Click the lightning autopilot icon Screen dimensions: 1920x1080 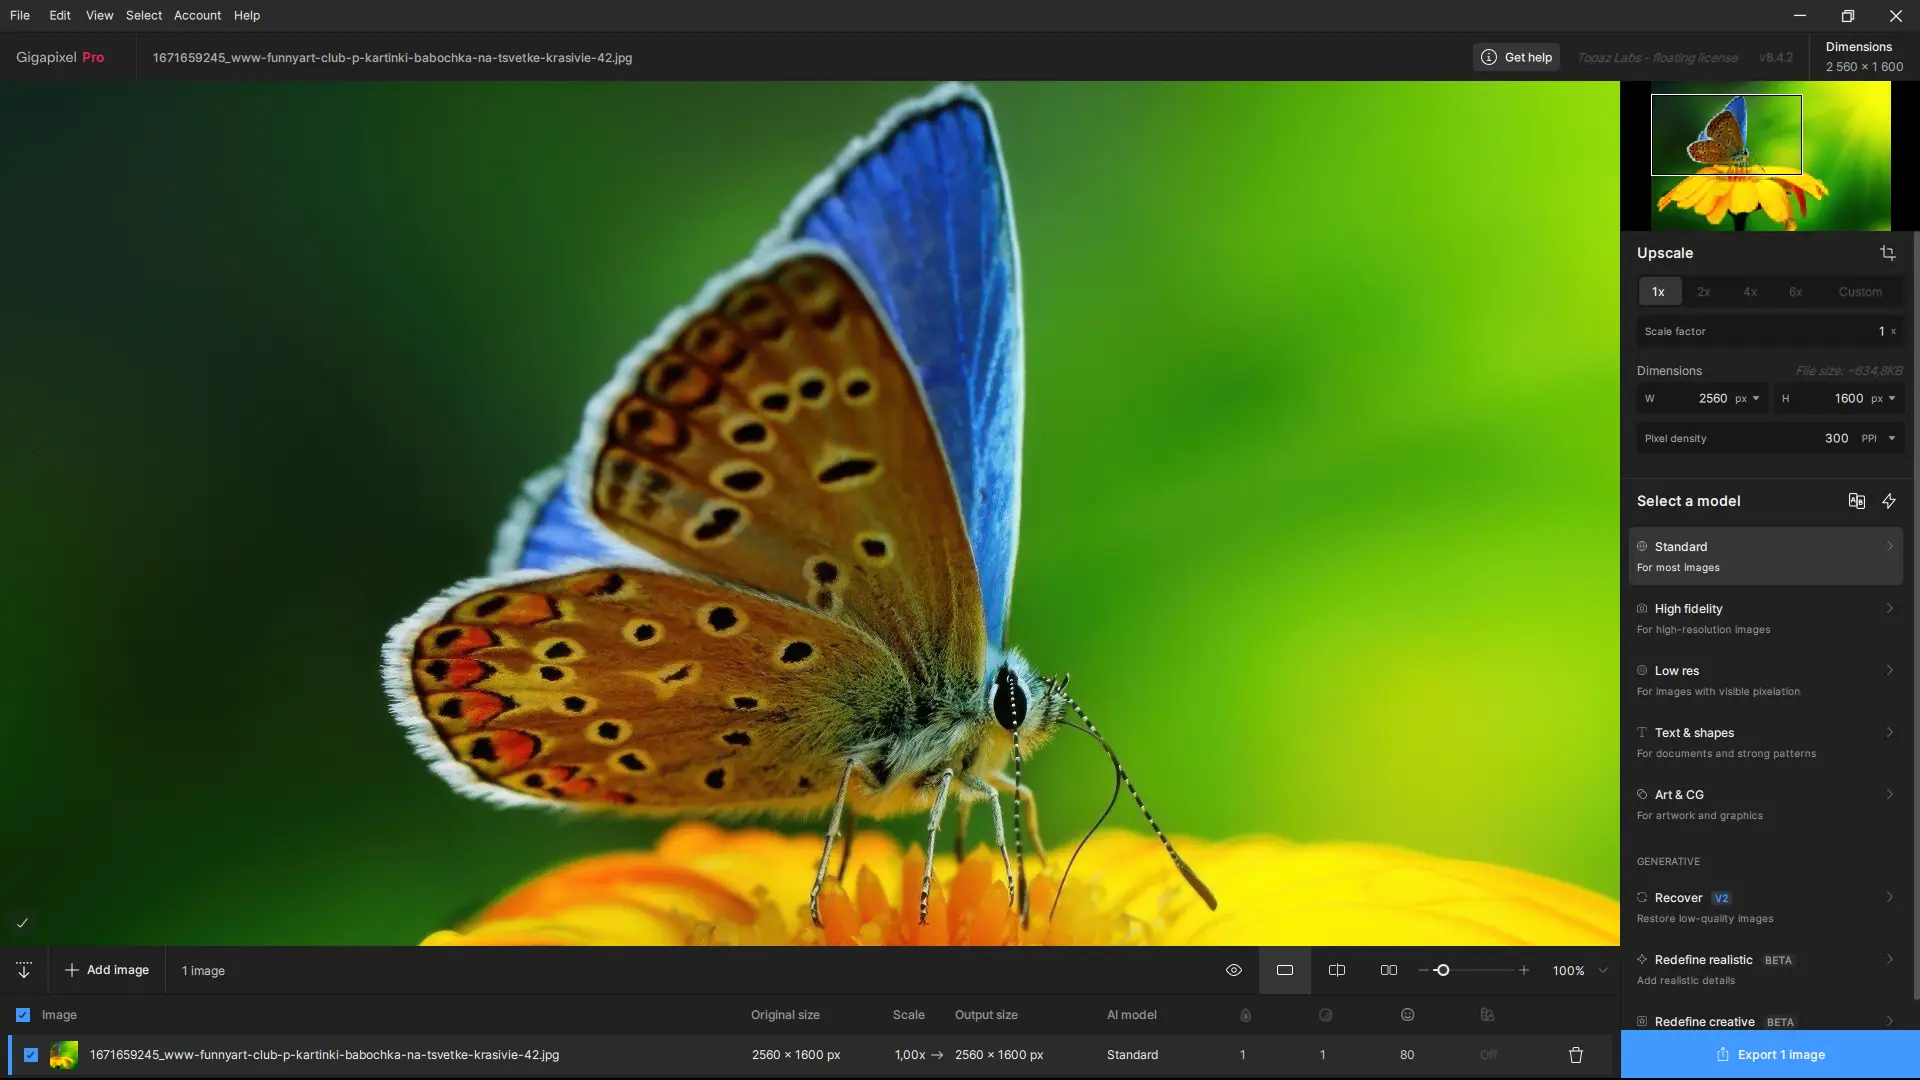(1889, 501)
